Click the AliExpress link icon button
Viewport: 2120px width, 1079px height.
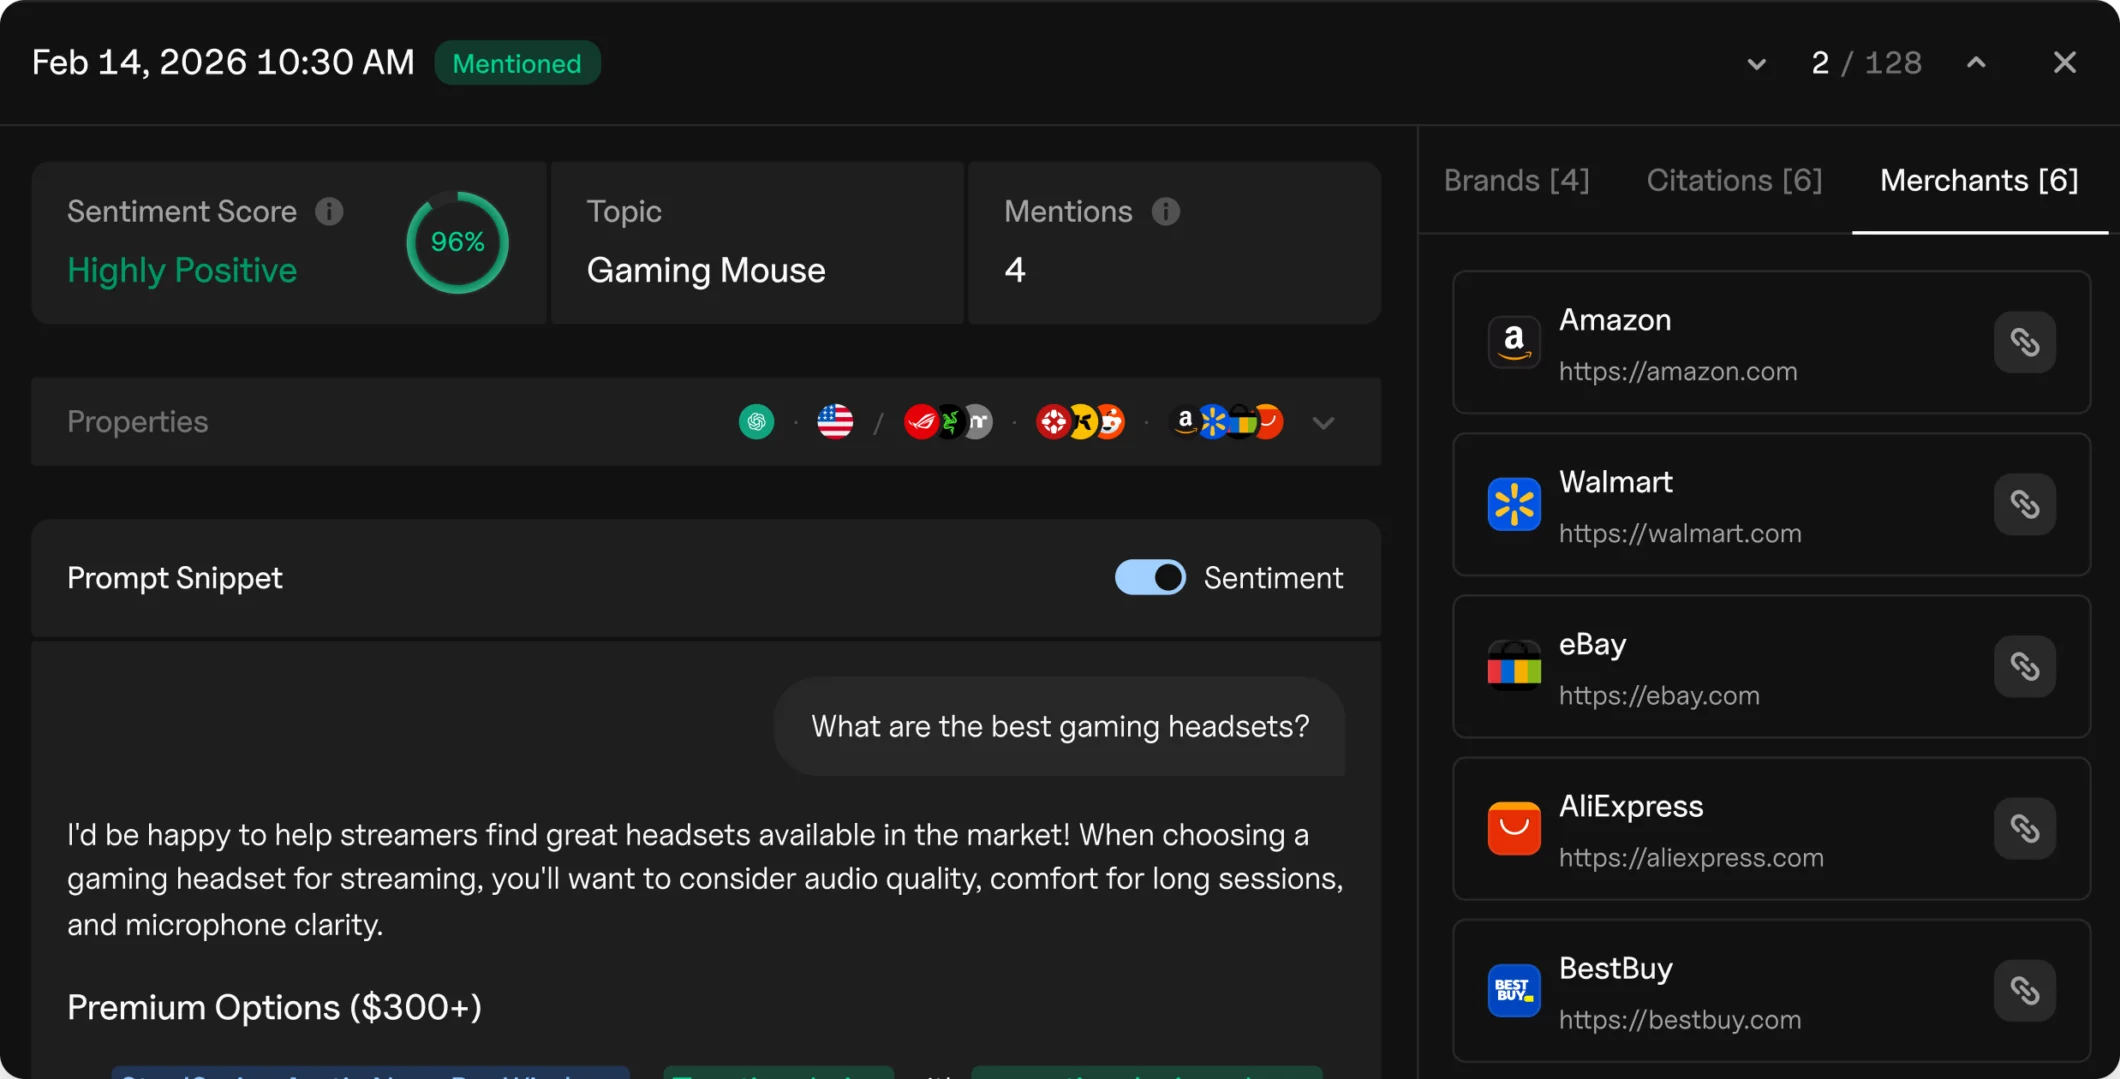click(2024, 829)
